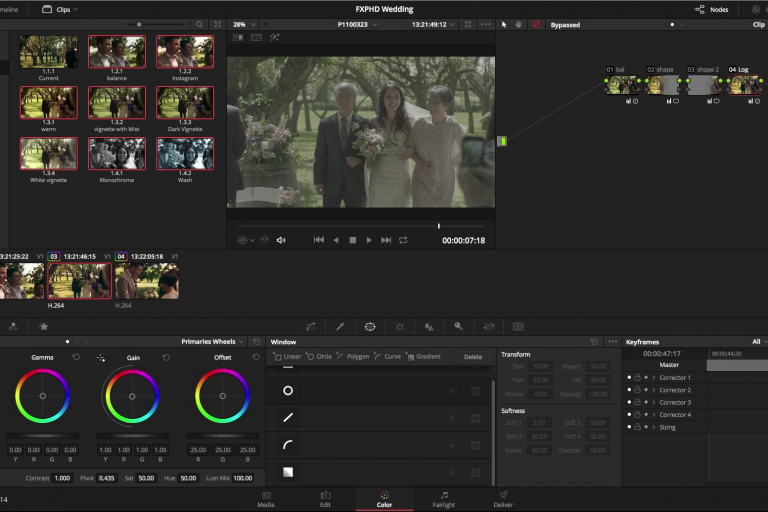Screen dimensions: 768x512
Task: Open the Color Match palette icon
Action: 13,327
